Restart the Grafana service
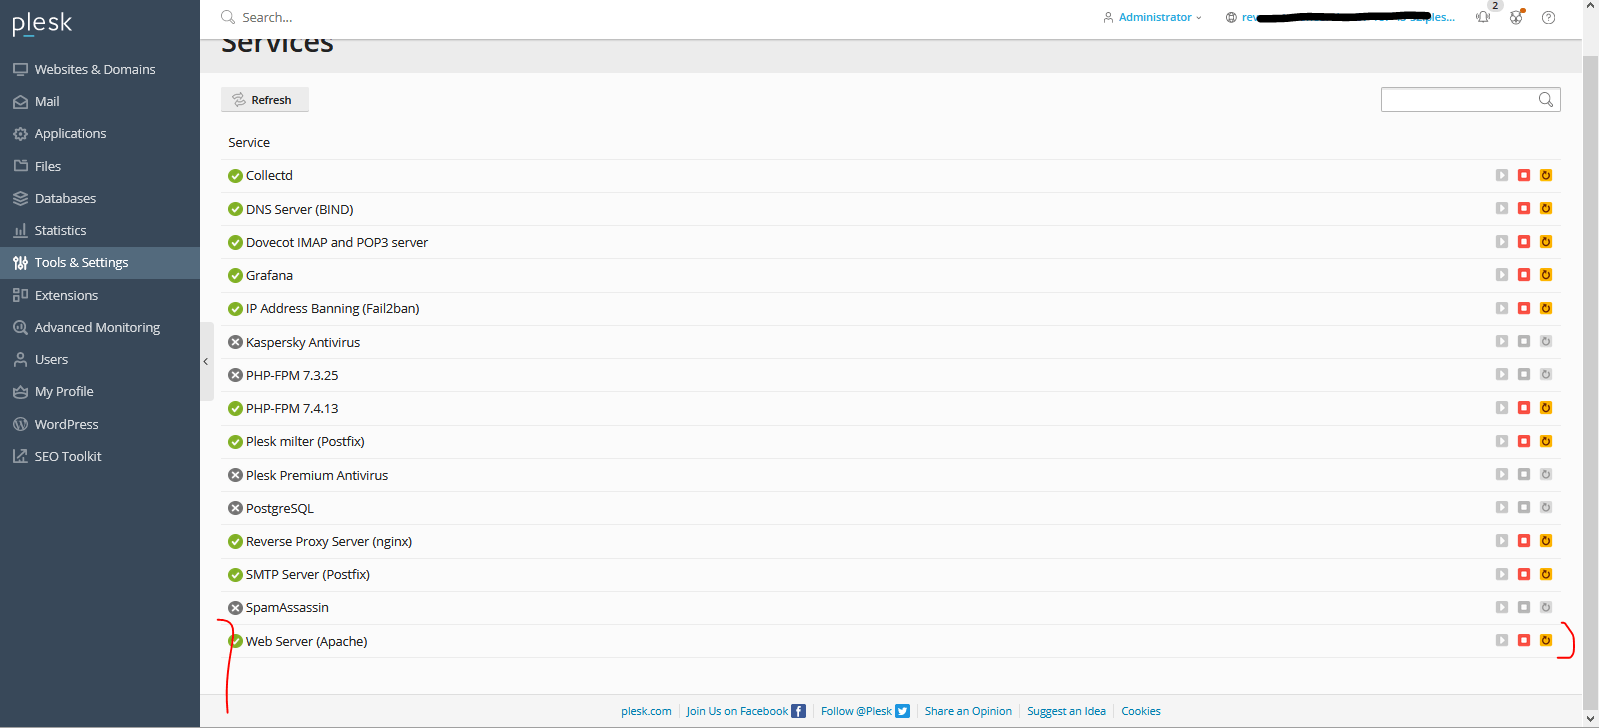This screenshot has width=1599, height=728. [1546, 274]
